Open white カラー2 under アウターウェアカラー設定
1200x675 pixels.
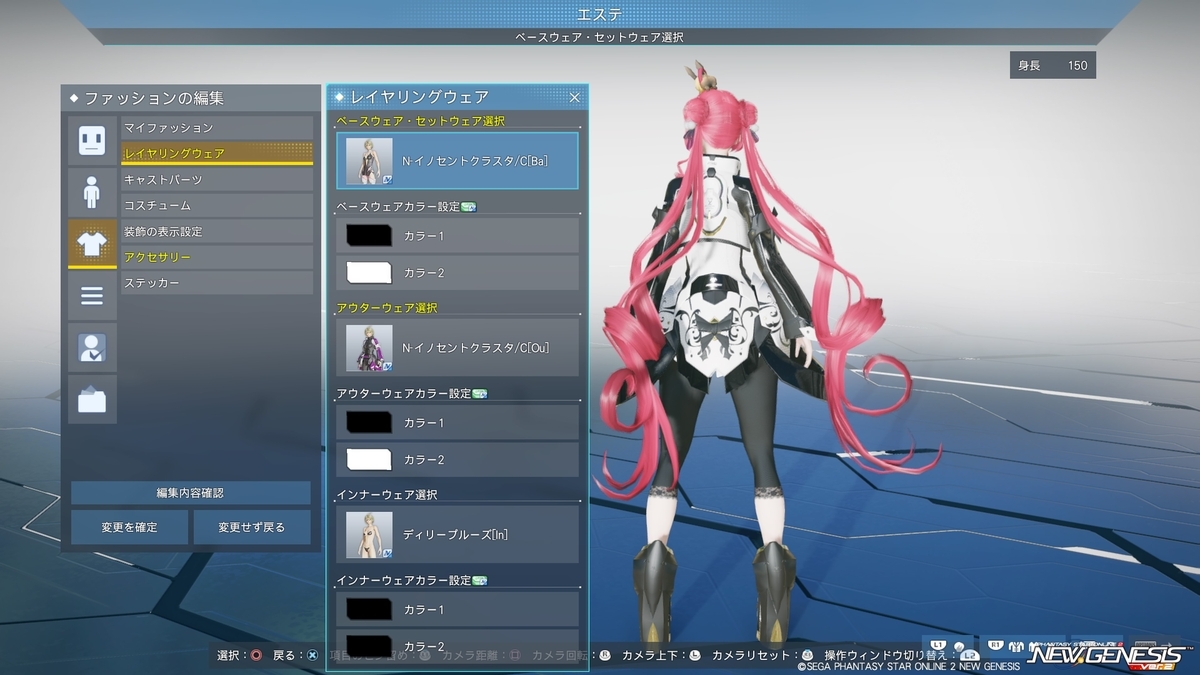tap(457, 460)
